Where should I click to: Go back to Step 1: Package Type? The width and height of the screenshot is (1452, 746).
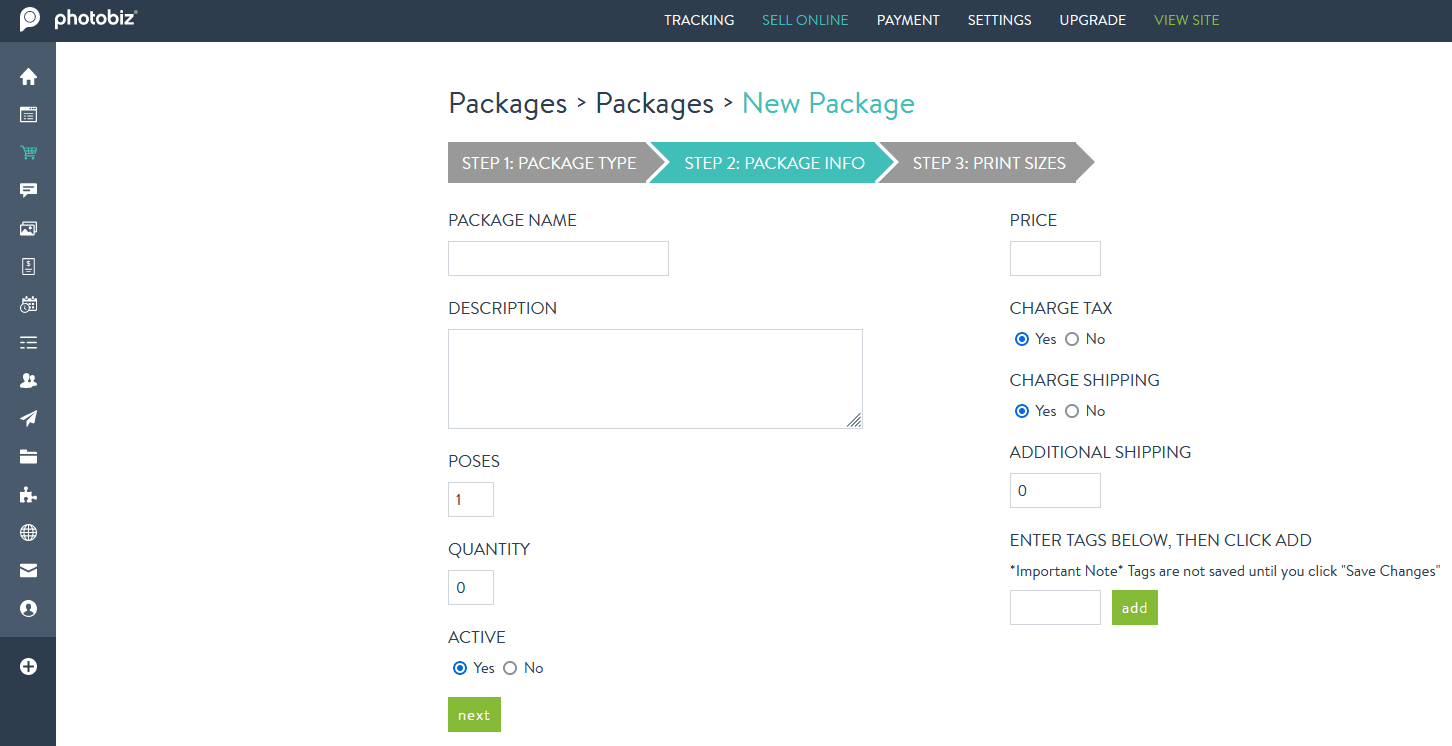[550, 162]
